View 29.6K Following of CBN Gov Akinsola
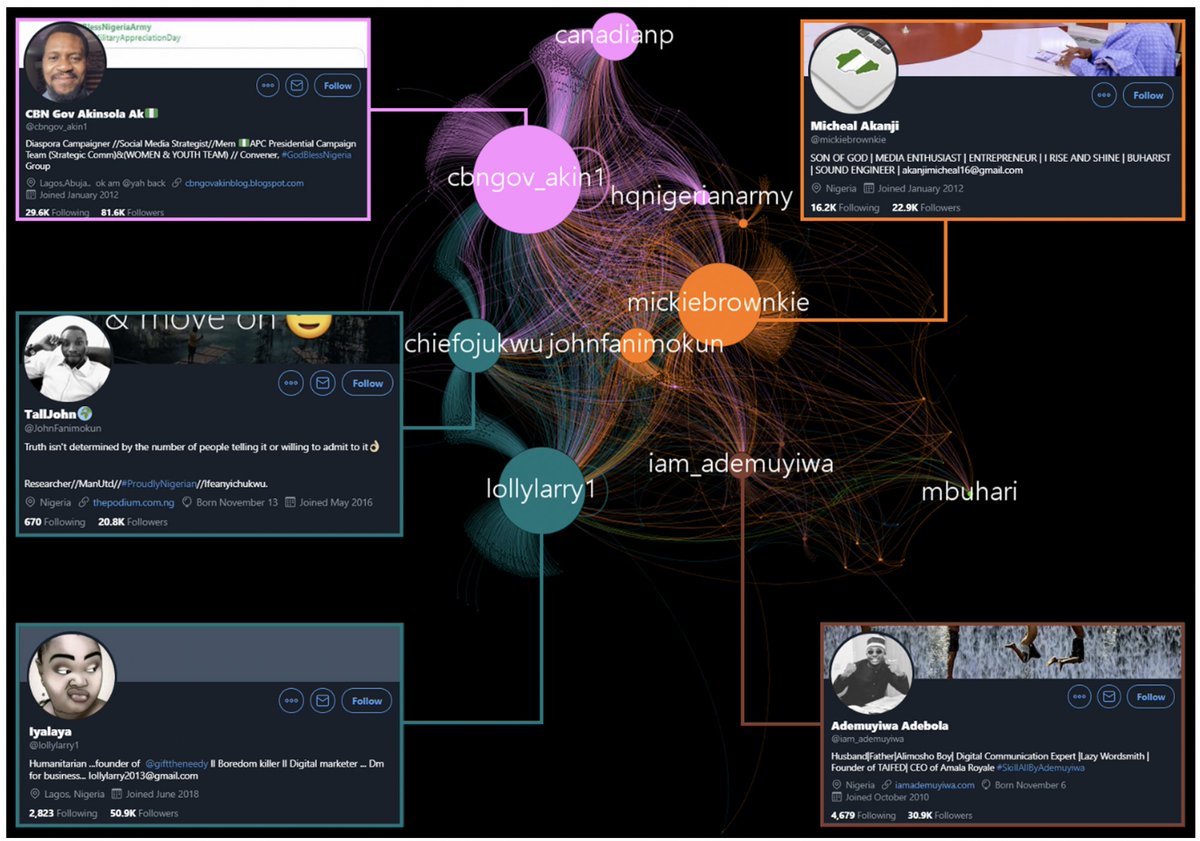Viewport: 1200px width, 841px height. click(x=57, y=212)
